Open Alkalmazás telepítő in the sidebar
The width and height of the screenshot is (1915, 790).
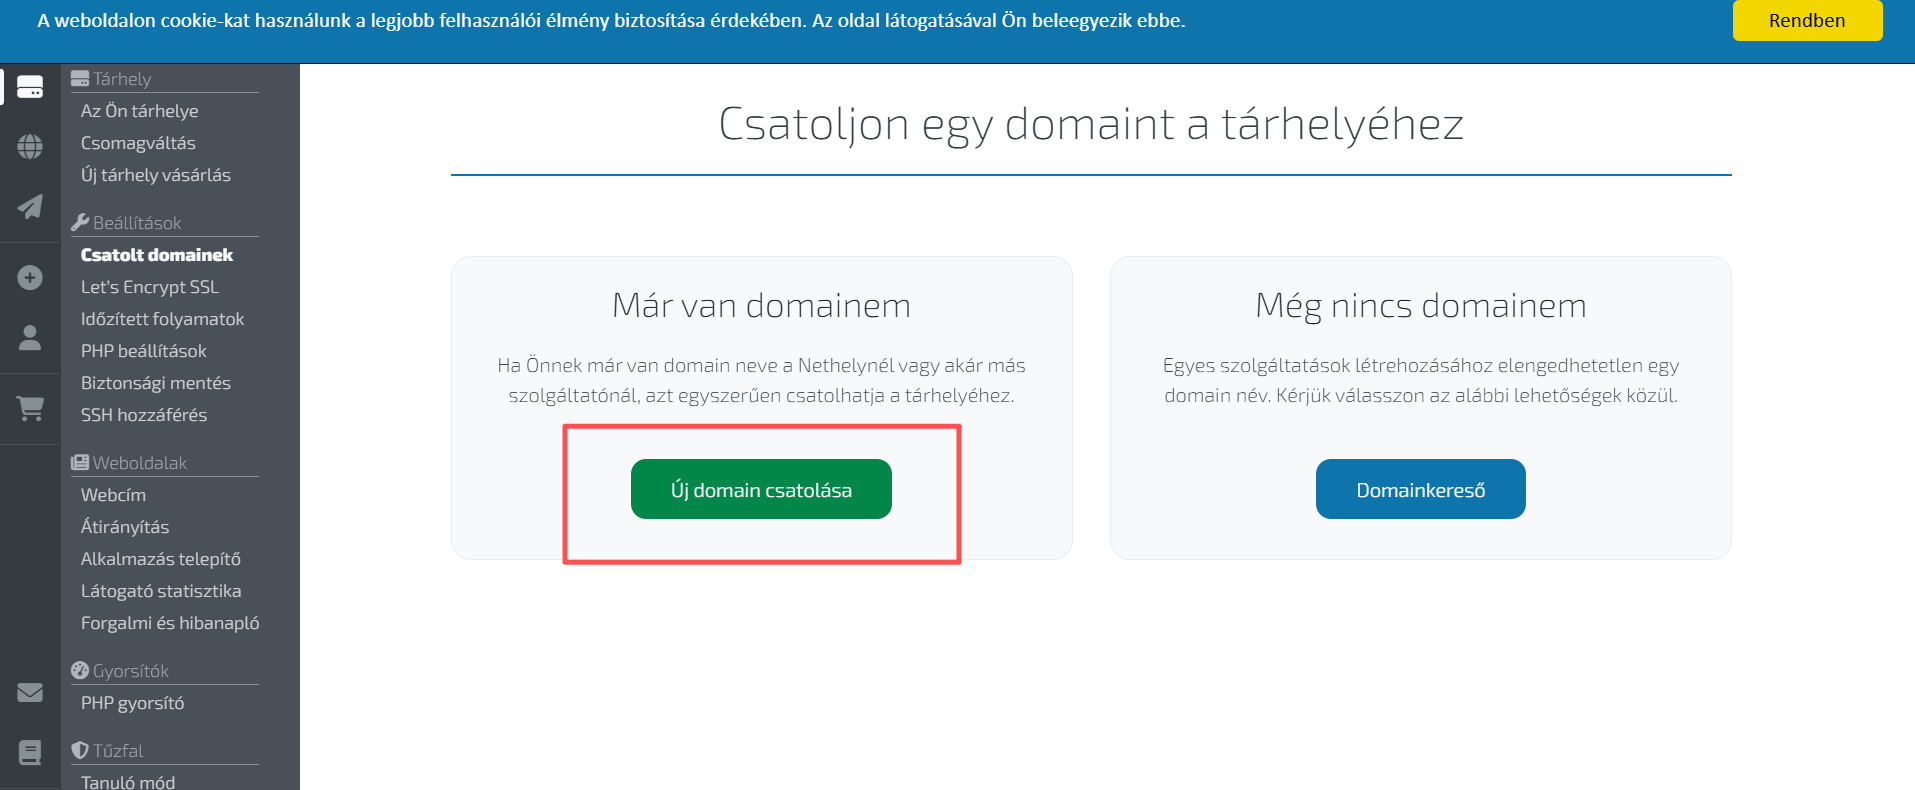[161, 559]
